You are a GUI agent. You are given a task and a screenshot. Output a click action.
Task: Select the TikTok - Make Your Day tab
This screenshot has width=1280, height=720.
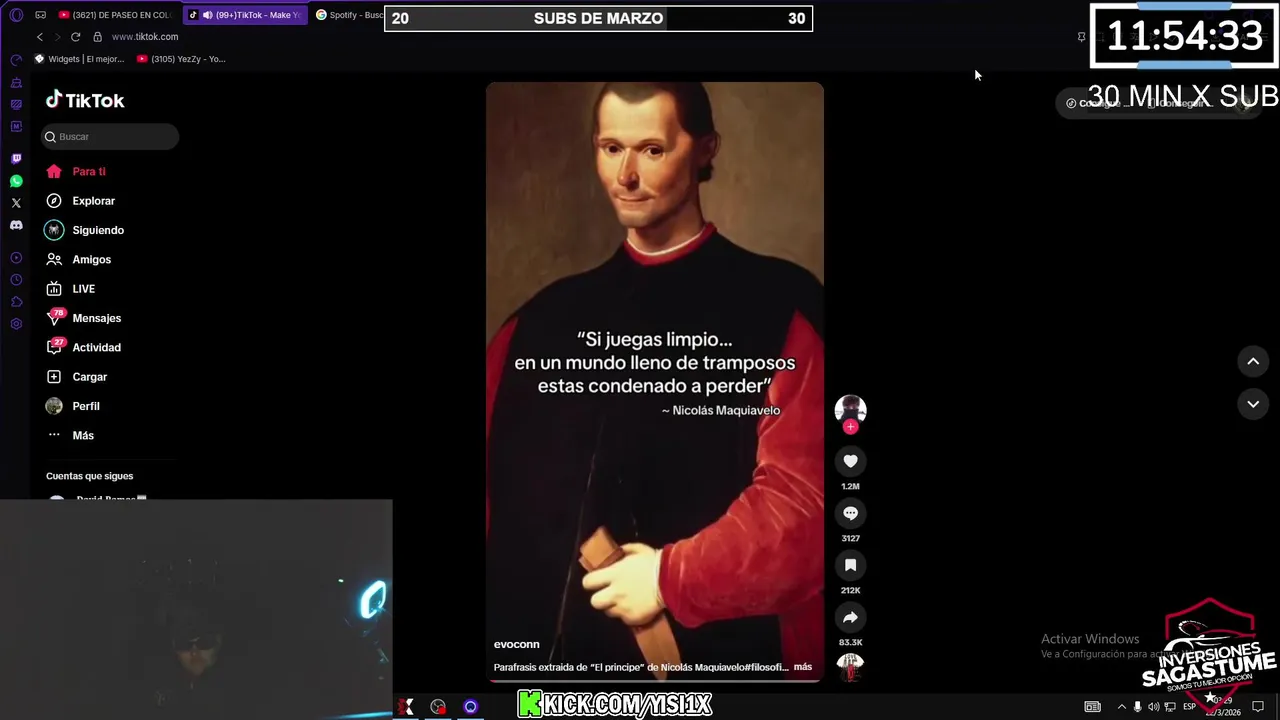tap(245, 15)
